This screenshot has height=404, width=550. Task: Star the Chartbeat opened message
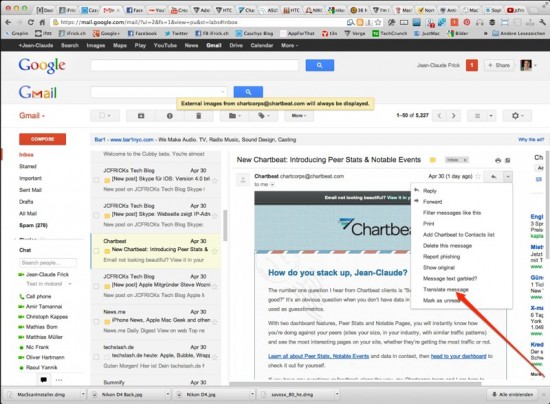pos(478,176)
